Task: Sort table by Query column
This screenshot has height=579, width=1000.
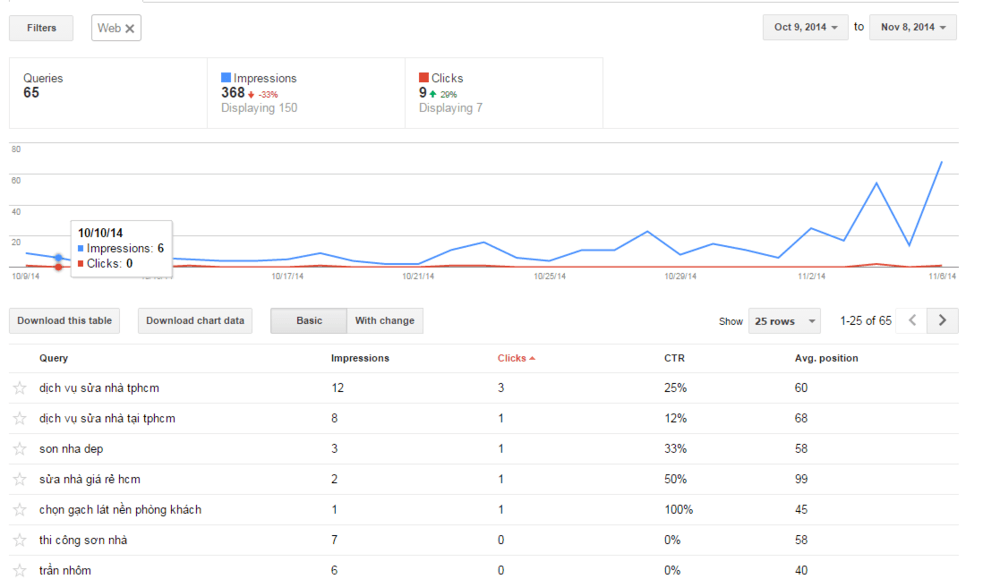Action: click(54, 358)
